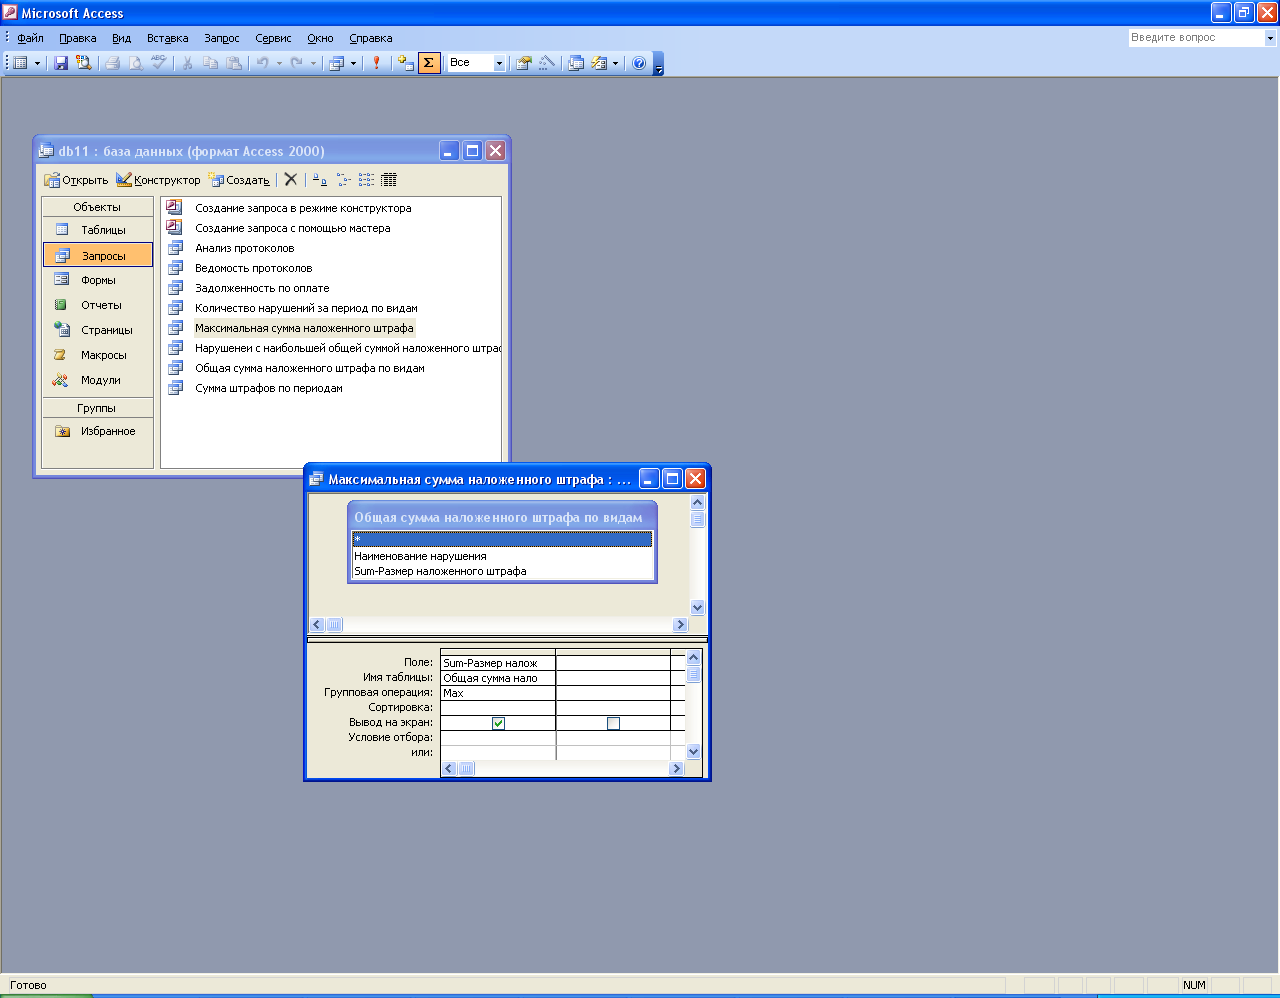Select the asterisk row in field list
The height and width of the screenshot is (998, 1280).
click(x=502, y=539)
